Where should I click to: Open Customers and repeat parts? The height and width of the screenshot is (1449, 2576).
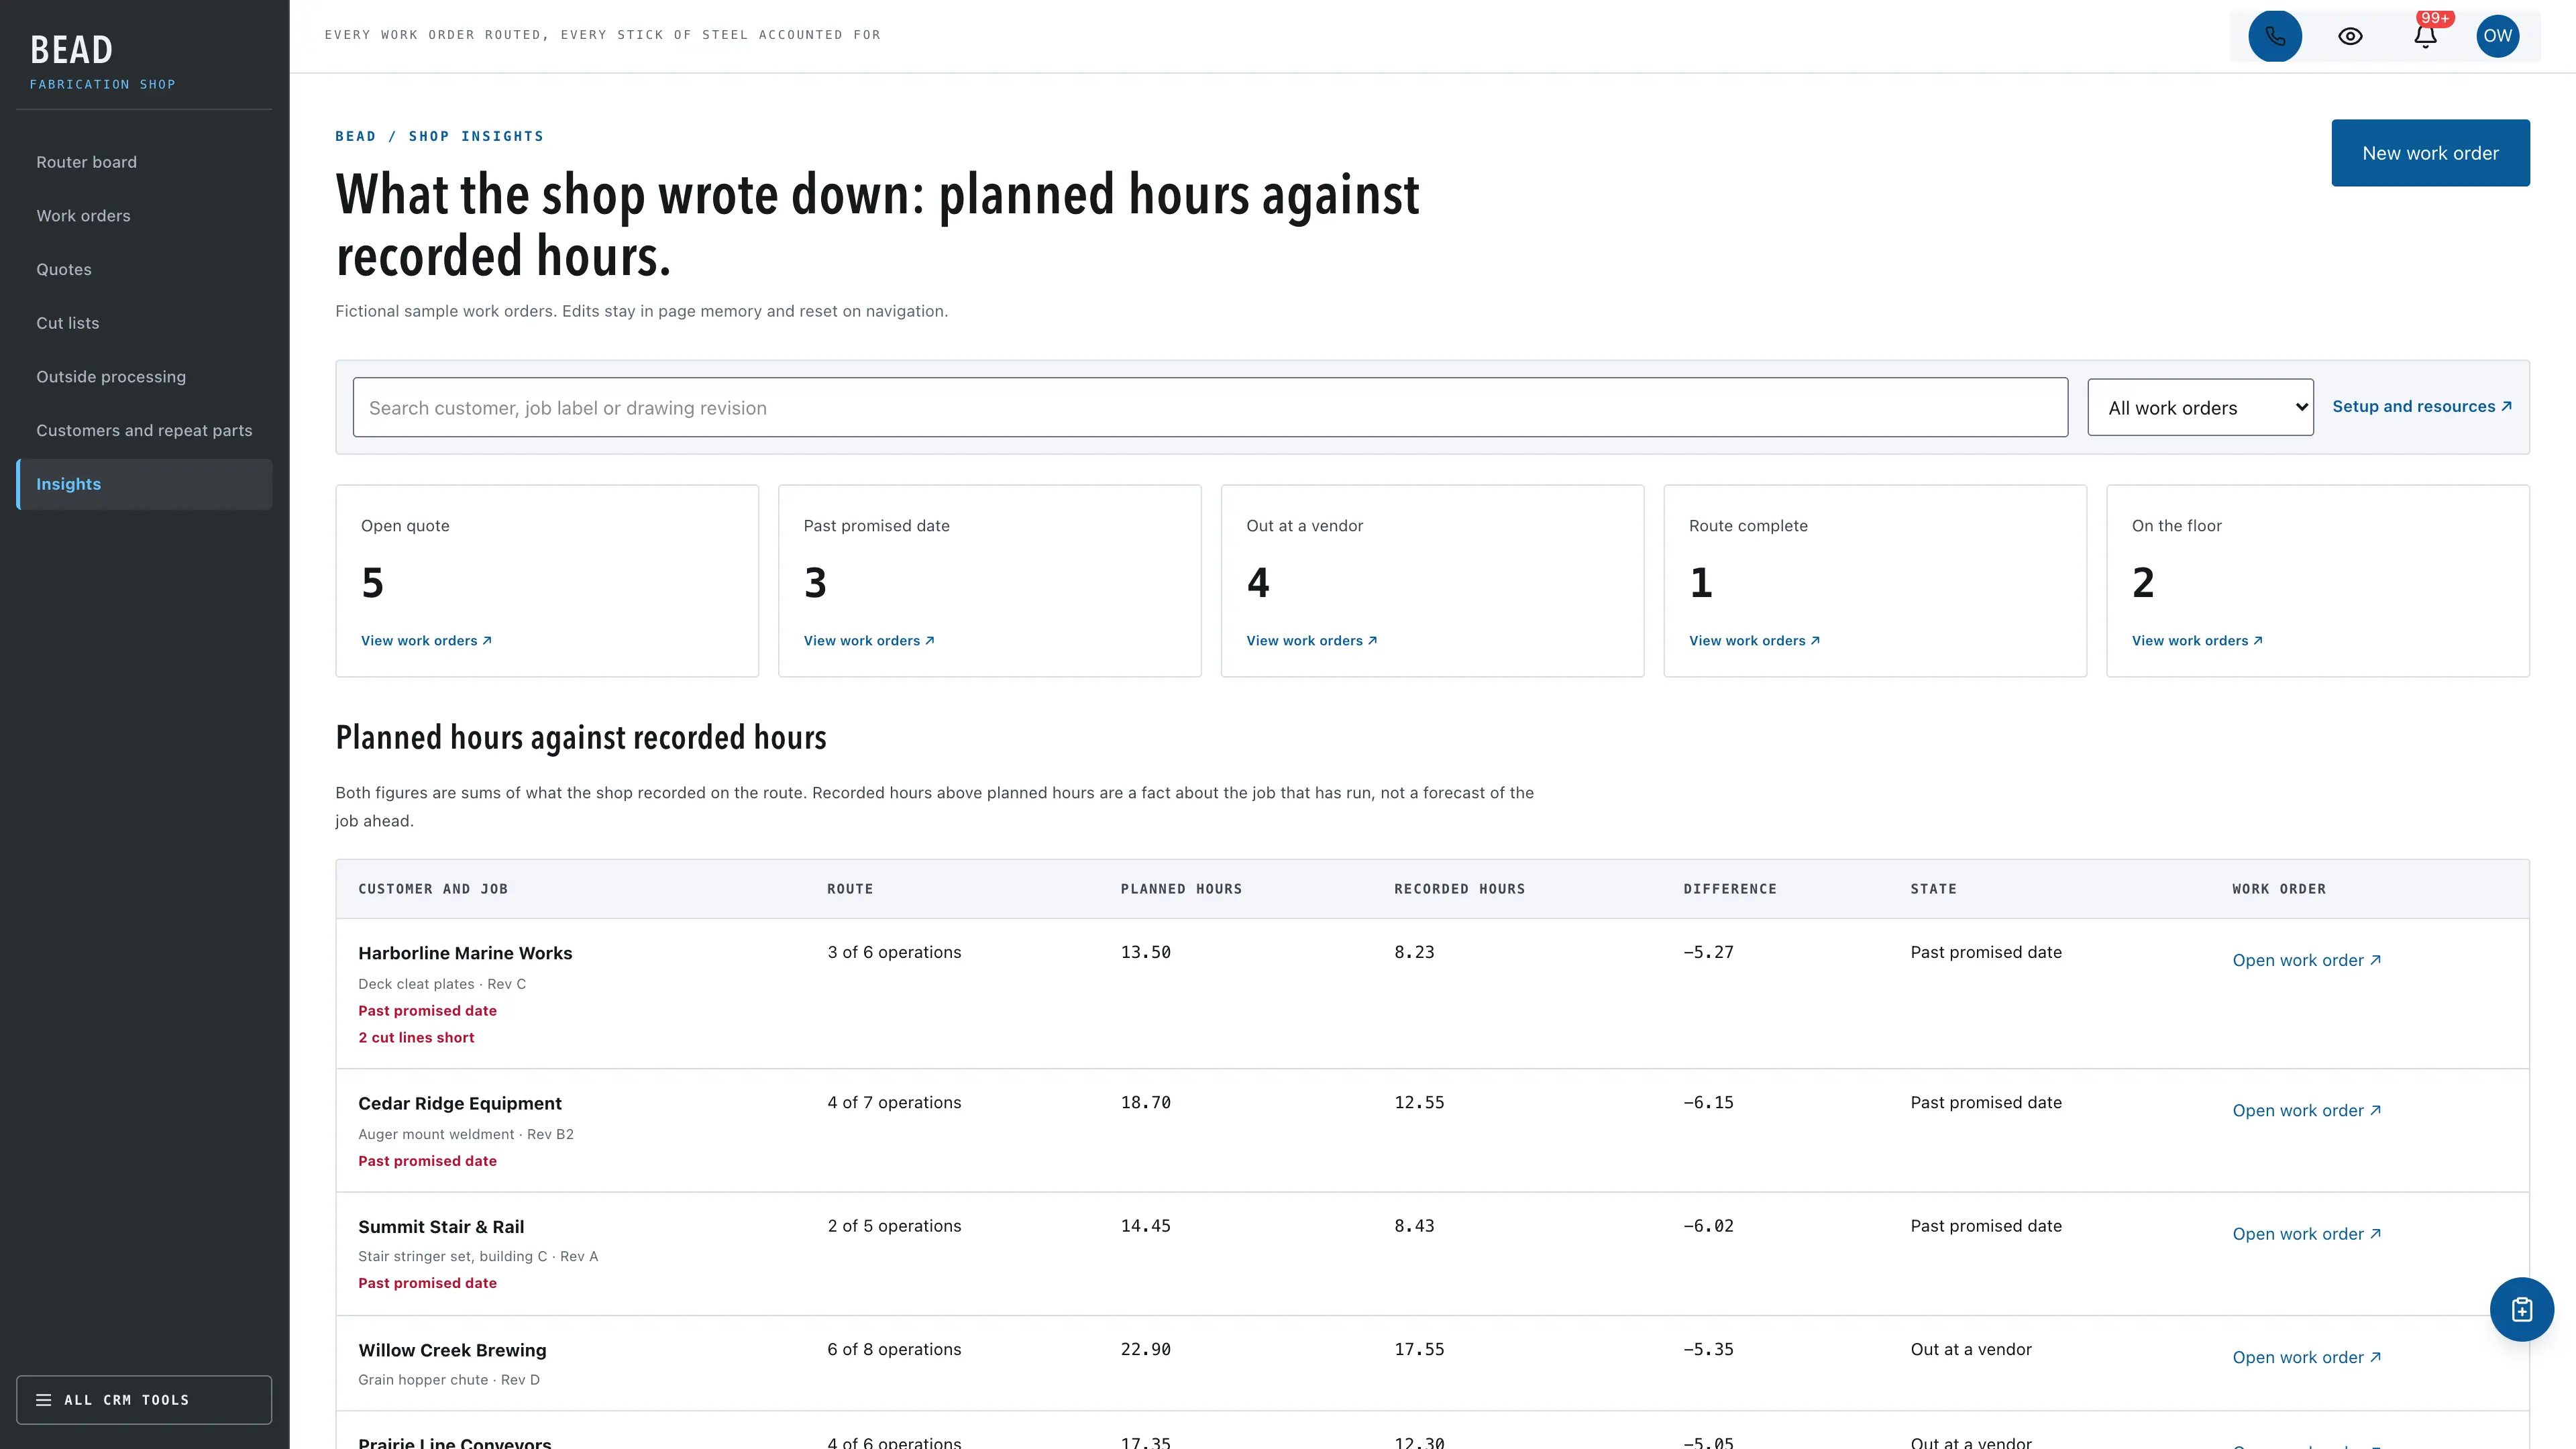click(x=144, y=430)
